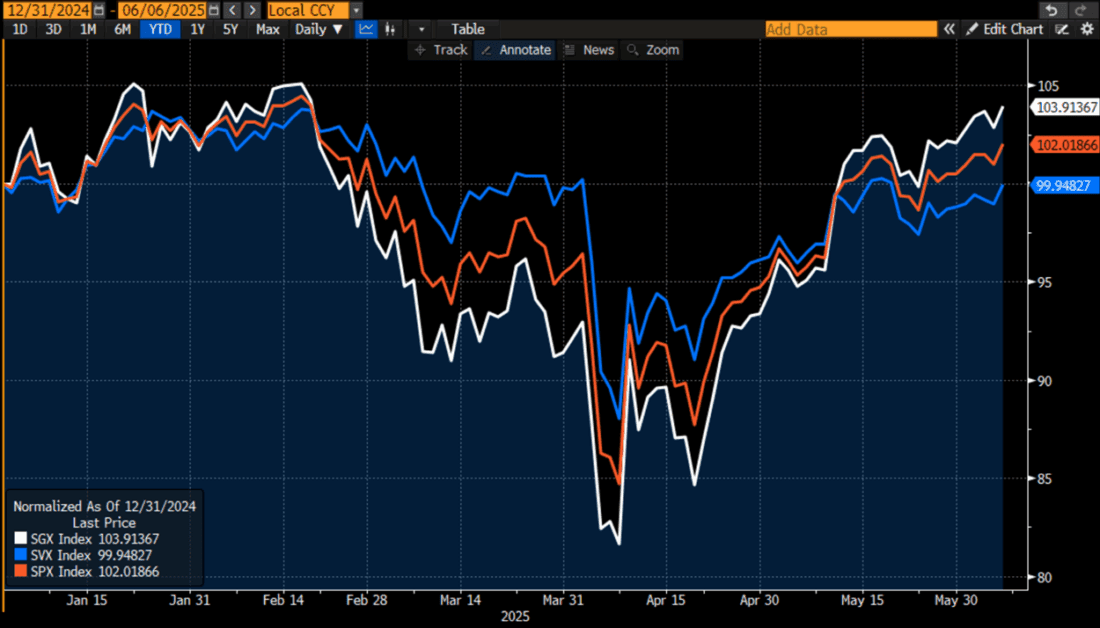Open the Table view

[x=467, y=29]
